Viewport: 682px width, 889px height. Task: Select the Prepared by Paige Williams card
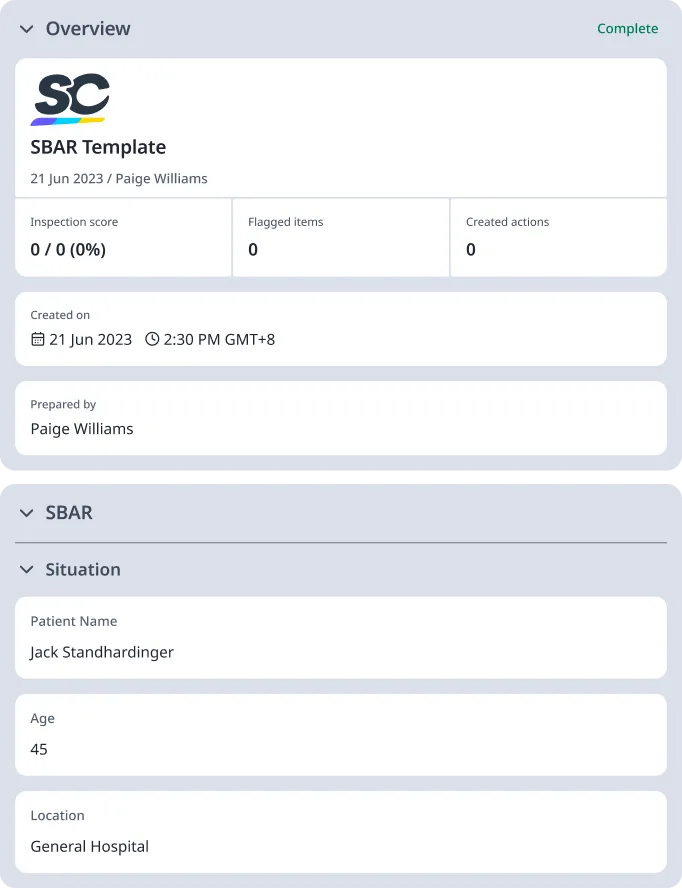tap(340, 418)
